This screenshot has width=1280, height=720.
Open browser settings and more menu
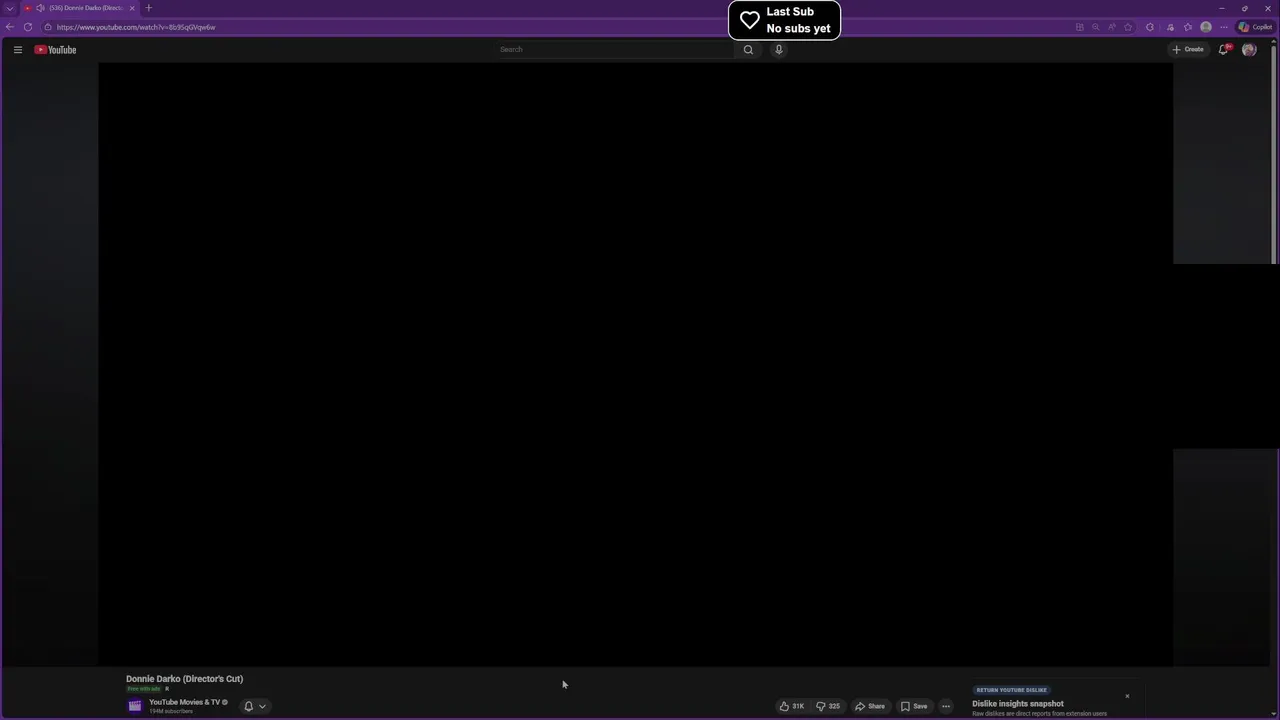point(1224,27)
